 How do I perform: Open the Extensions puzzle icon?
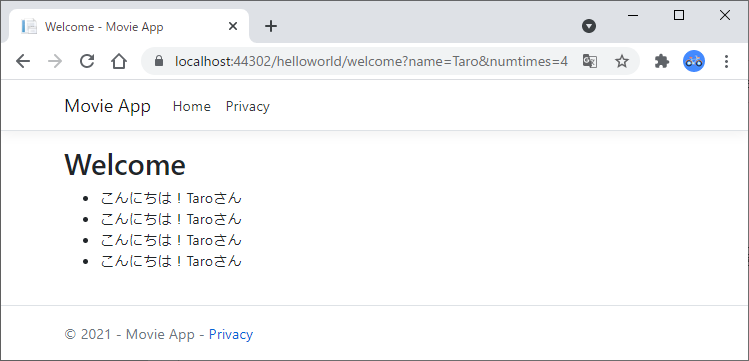coord(662,61)
